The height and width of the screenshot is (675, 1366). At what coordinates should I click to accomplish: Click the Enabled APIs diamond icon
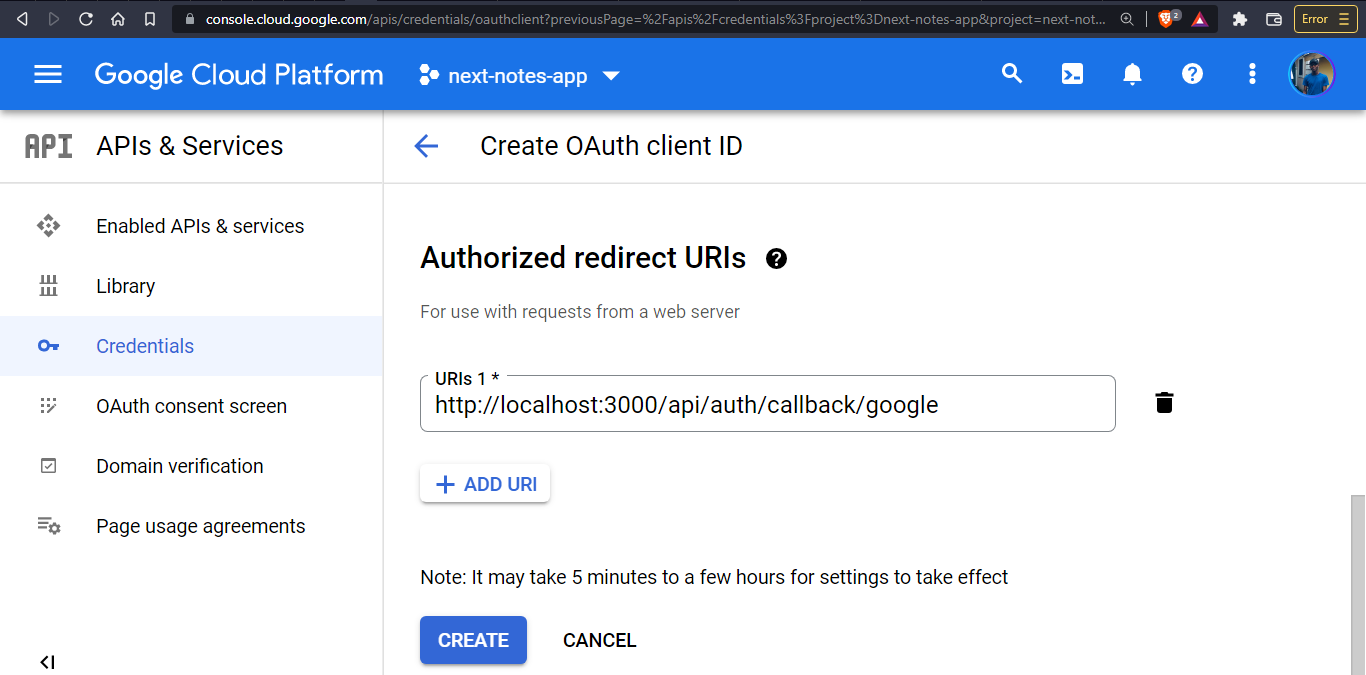coord(48,226)
